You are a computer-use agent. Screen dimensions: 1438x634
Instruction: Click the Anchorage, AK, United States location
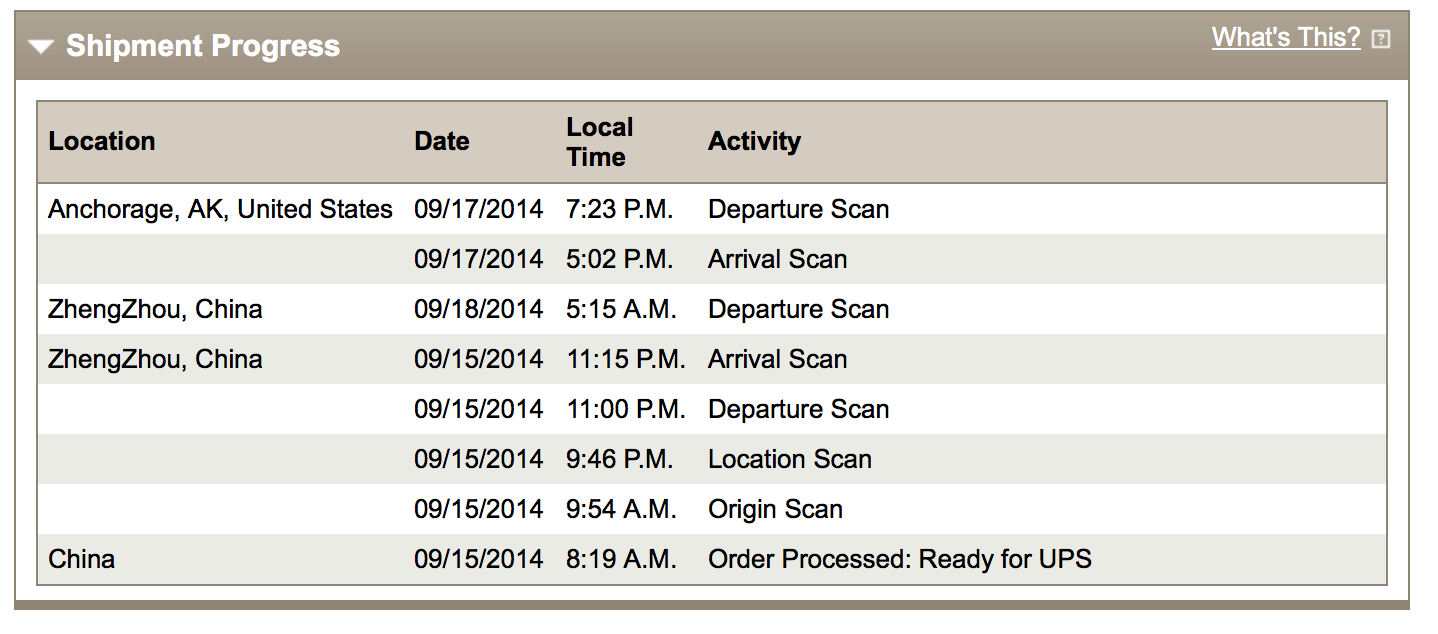(x=220, y=209)
